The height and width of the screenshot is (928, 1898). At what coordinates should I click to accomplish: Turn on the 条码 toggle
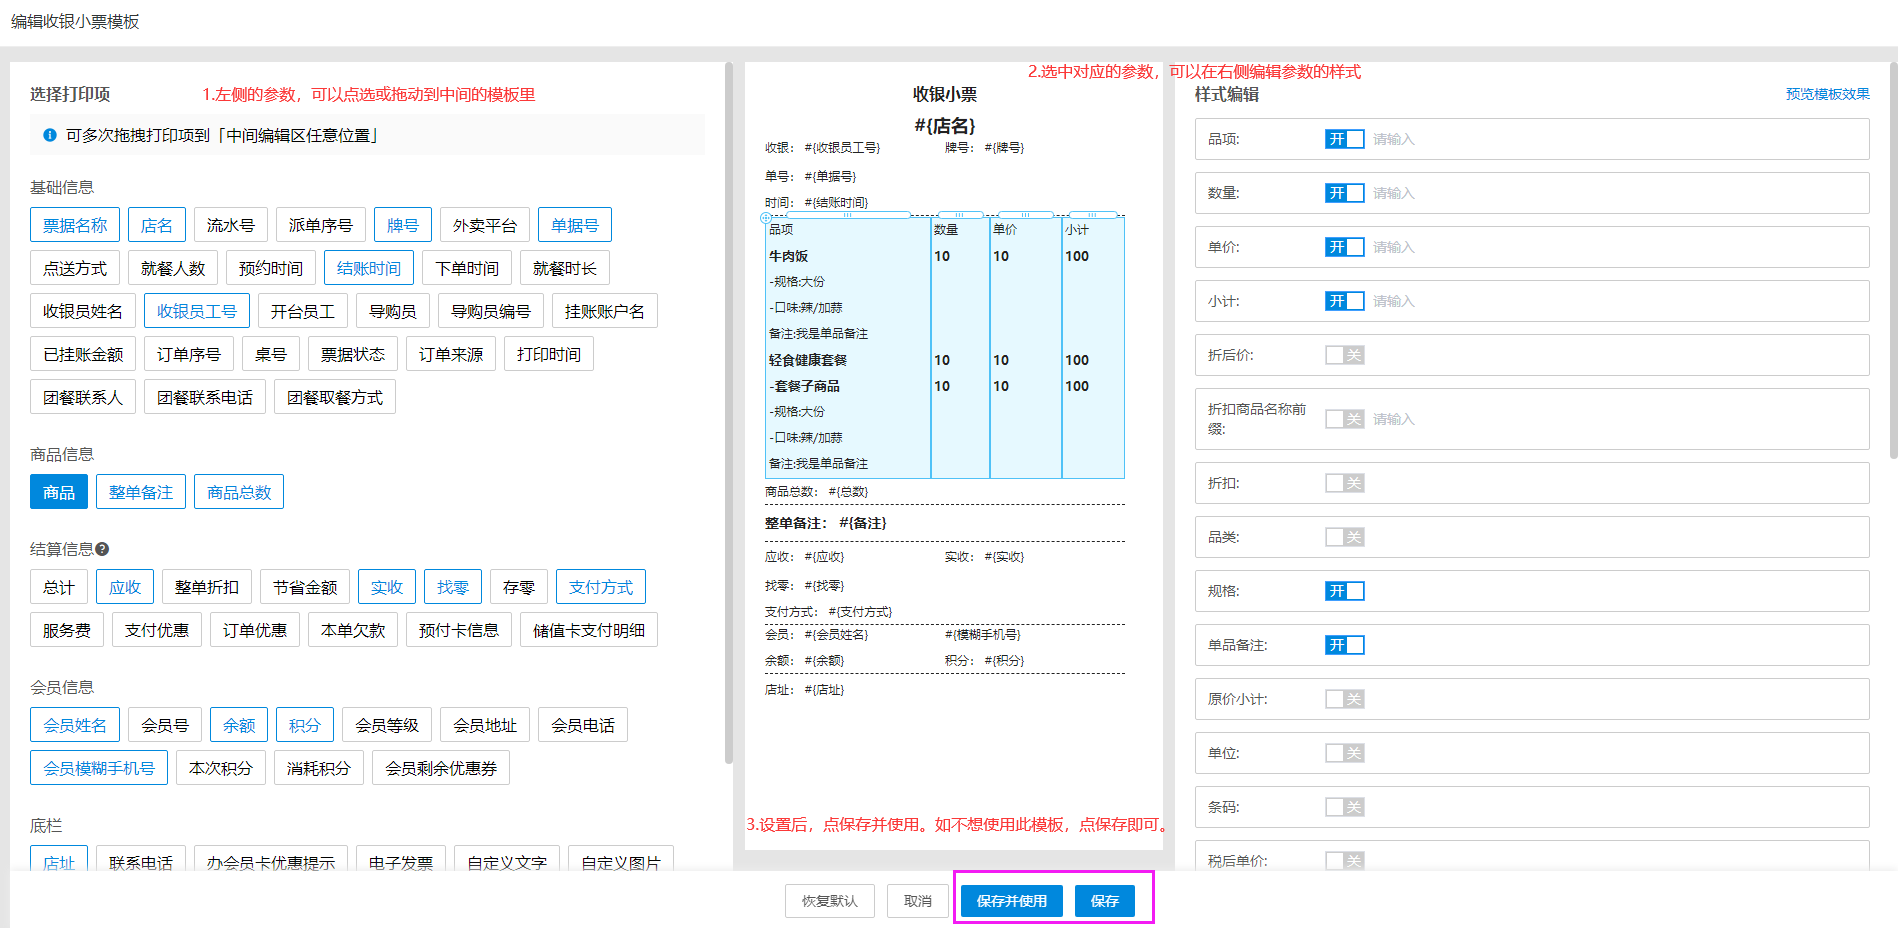pyautogui.click(x=1344, y=807)
